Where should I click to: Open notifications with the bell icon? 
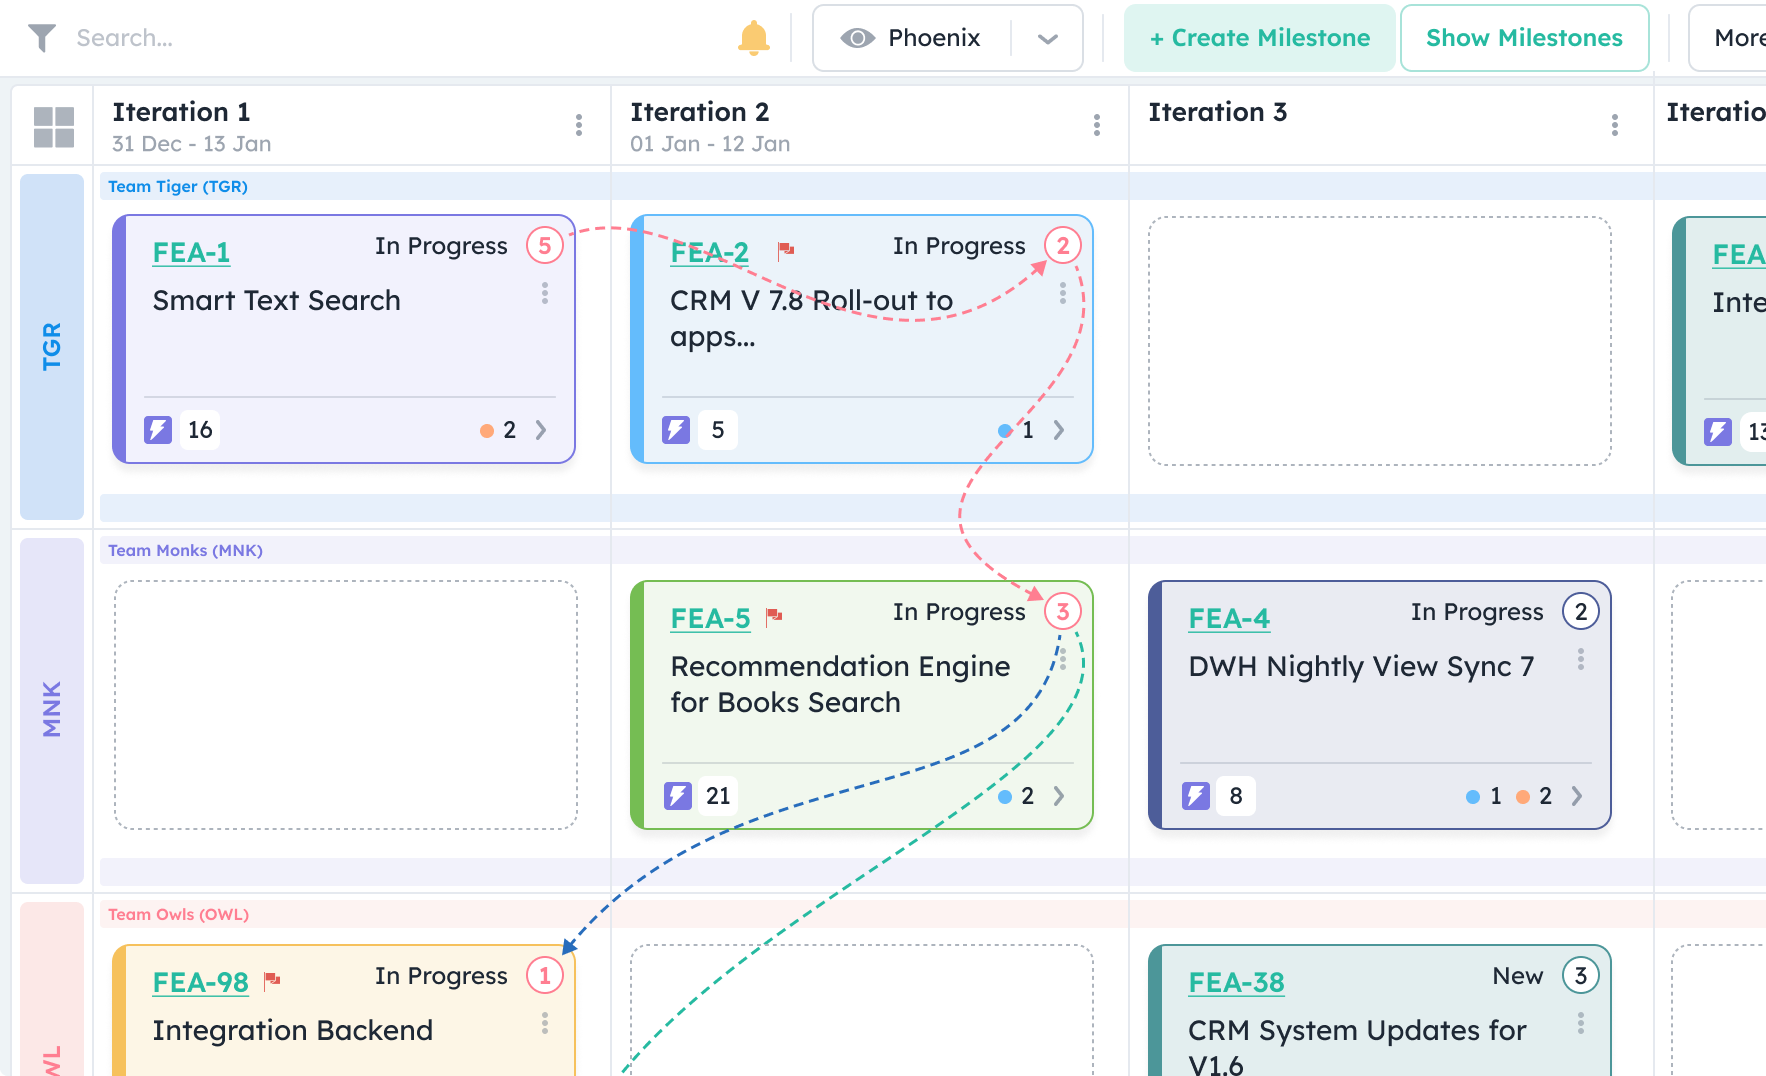pos(753,38)
